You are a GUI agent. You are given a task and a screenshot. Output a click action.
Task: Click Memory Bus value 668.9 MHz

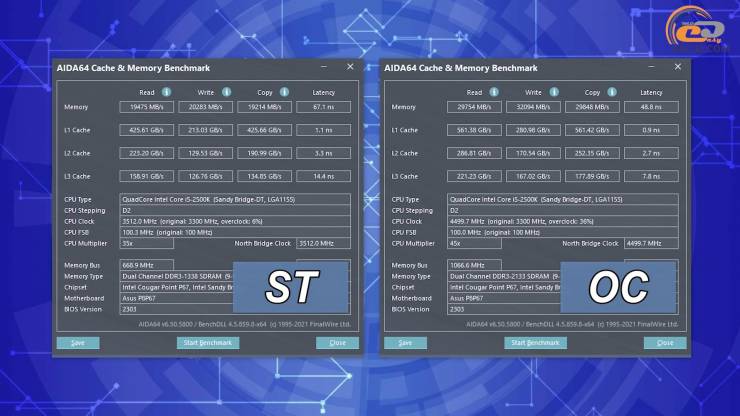(x=146, y=265)
